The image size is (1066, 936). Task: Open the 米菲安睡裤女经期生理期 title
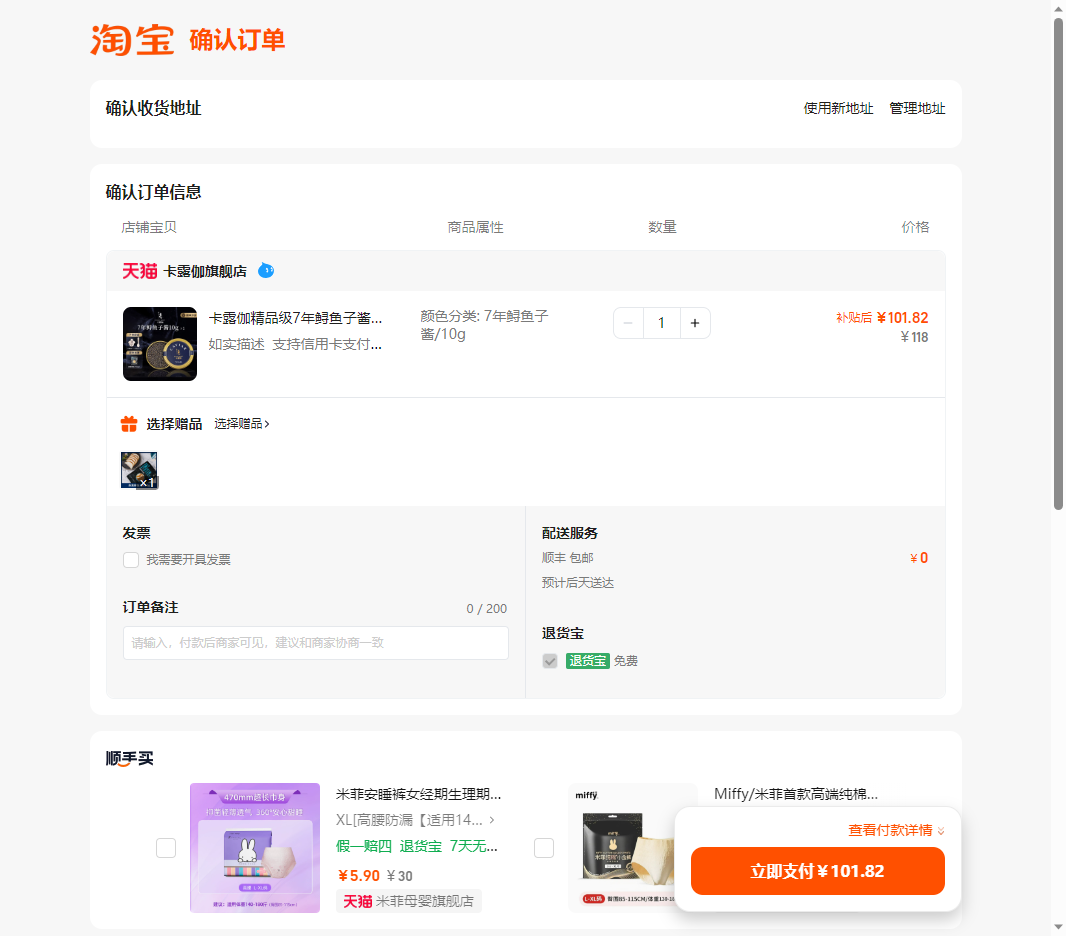click(x=418, y=794)
